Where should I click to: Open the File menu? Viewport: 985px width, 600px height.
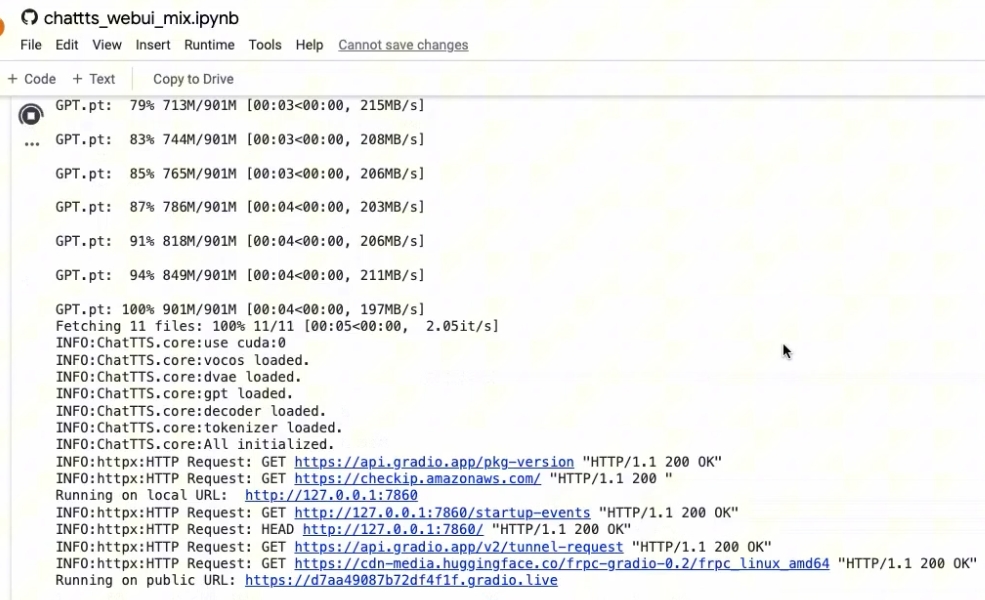(31, 45)
